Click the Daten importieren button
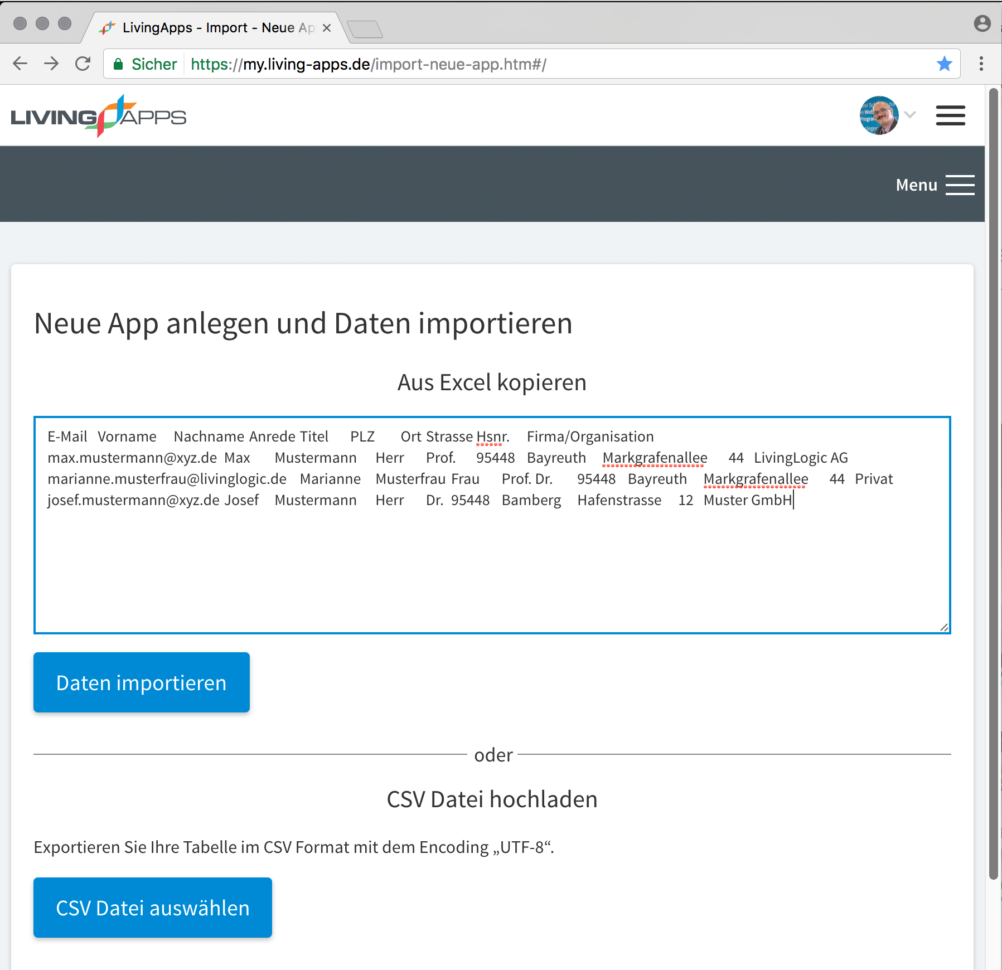 tap(141, 682)
